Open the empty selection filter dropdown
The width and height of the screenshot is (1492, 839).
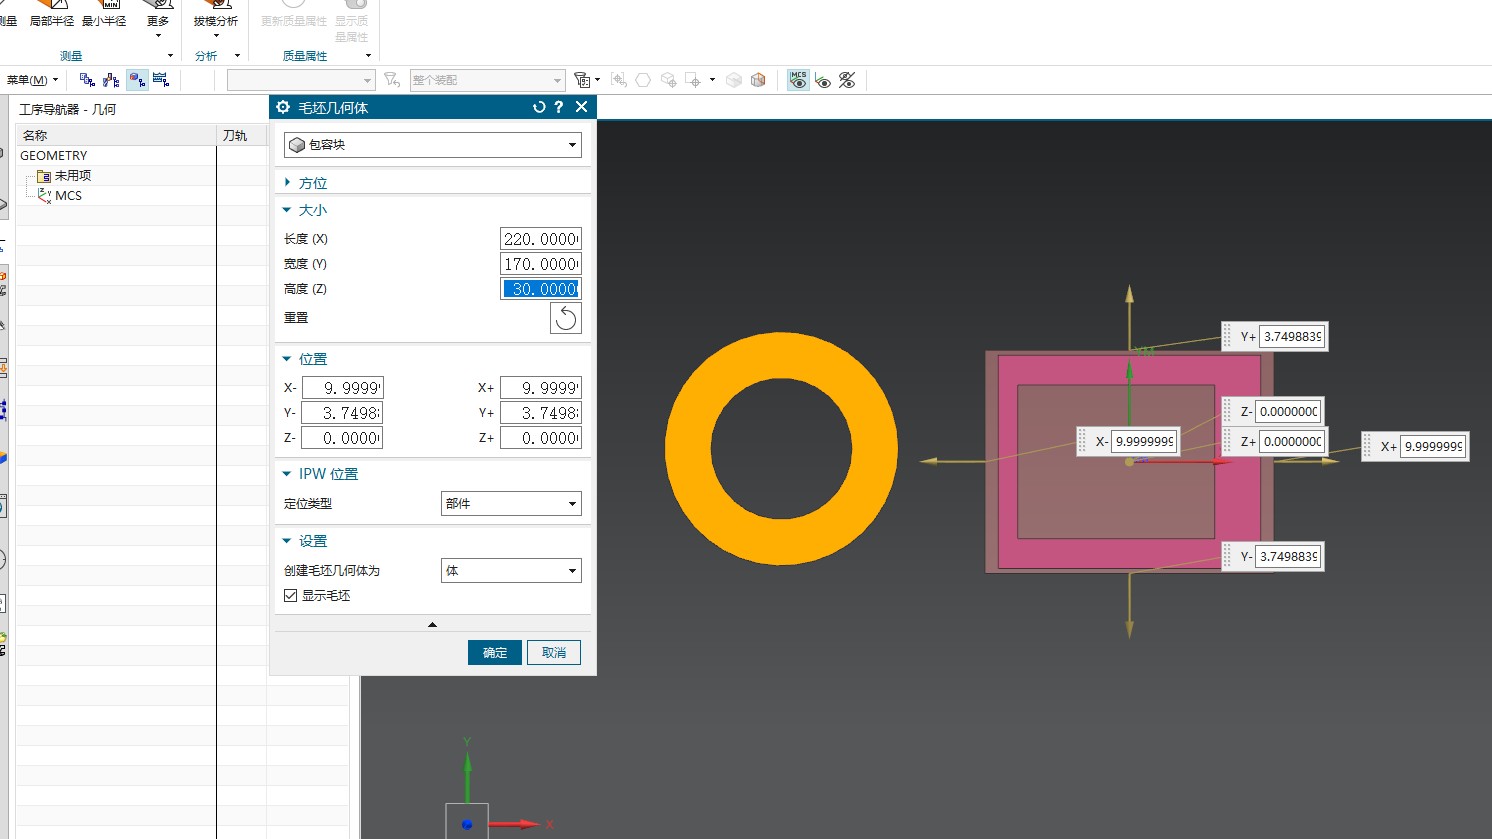pos(301,80)
